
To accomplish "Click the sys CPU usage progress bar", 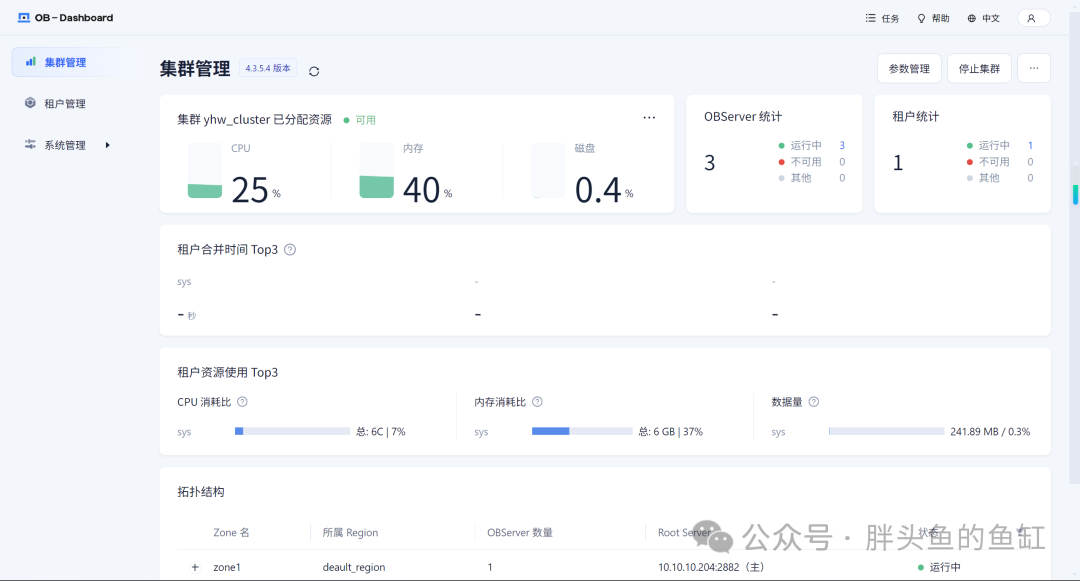I will click(x=293, y=432).
